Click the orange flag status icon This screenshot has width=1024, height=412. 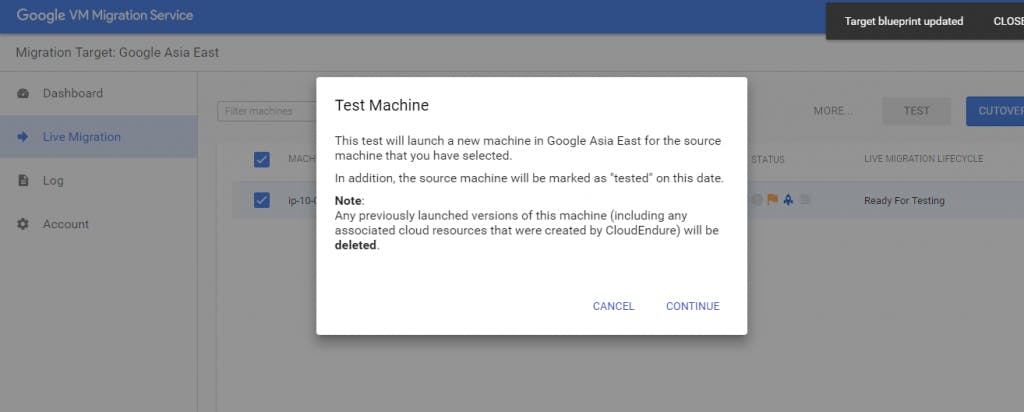[x=772, y=200]
